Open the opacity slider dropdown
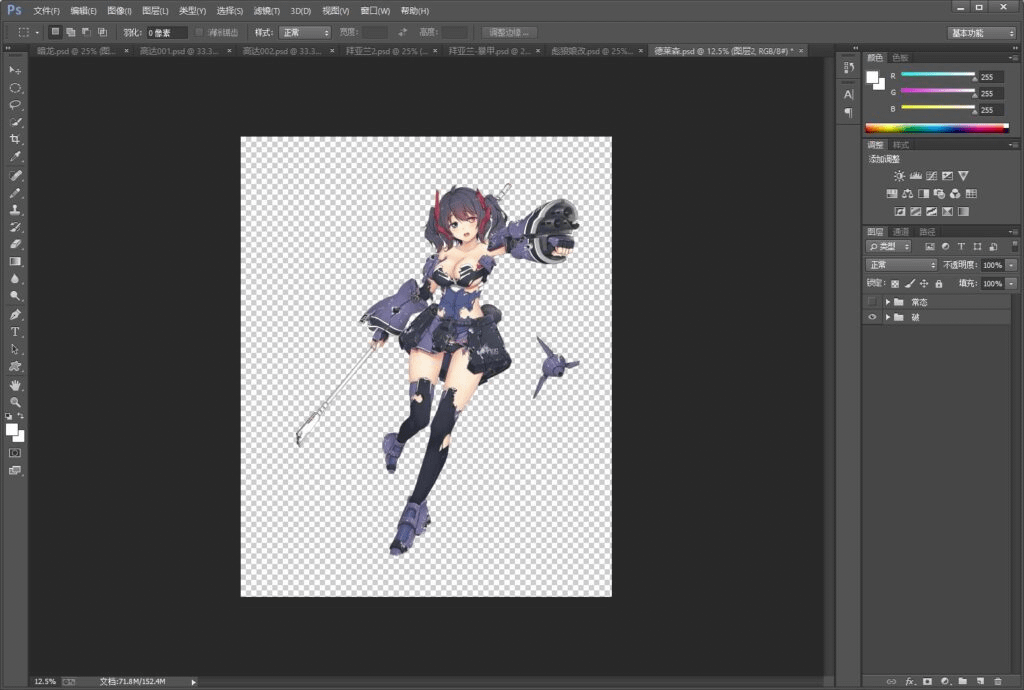The image size is (1024, 690). click(x=1011, y=265)
